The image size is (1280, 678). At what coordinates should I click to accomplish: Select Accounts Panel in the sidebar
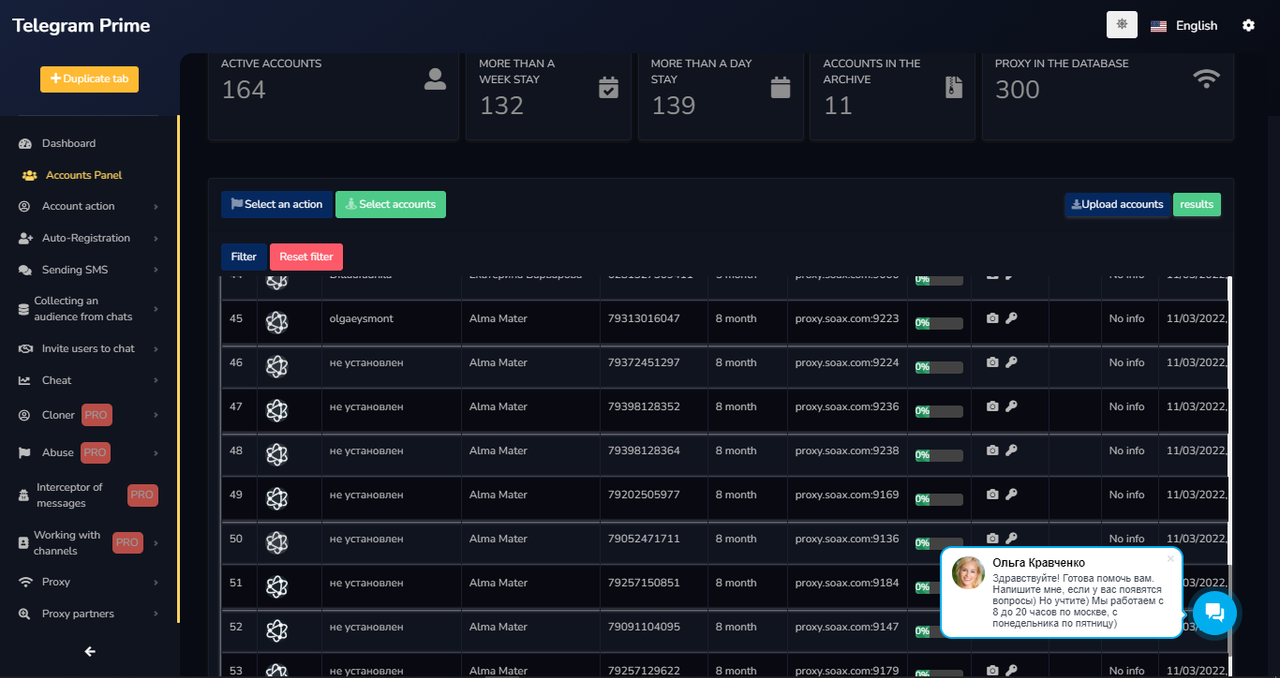pos(83,175)
